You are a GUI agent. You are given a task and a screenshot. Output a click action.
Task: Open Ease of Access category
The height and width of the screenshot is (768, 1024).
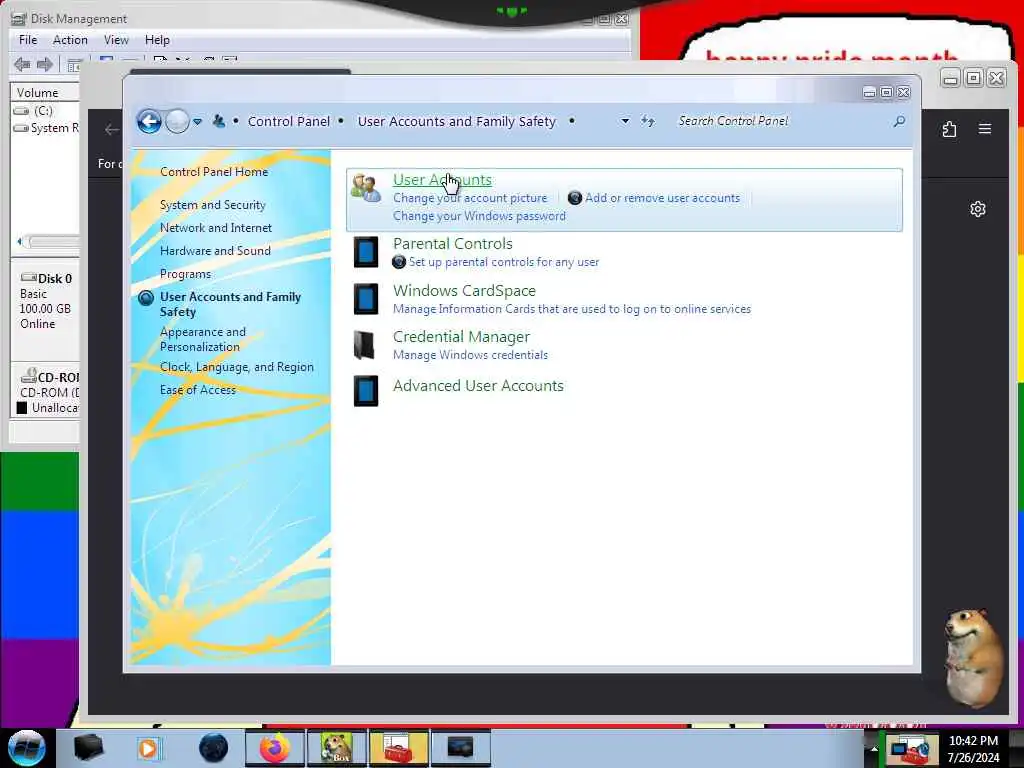tap(197, 390)
